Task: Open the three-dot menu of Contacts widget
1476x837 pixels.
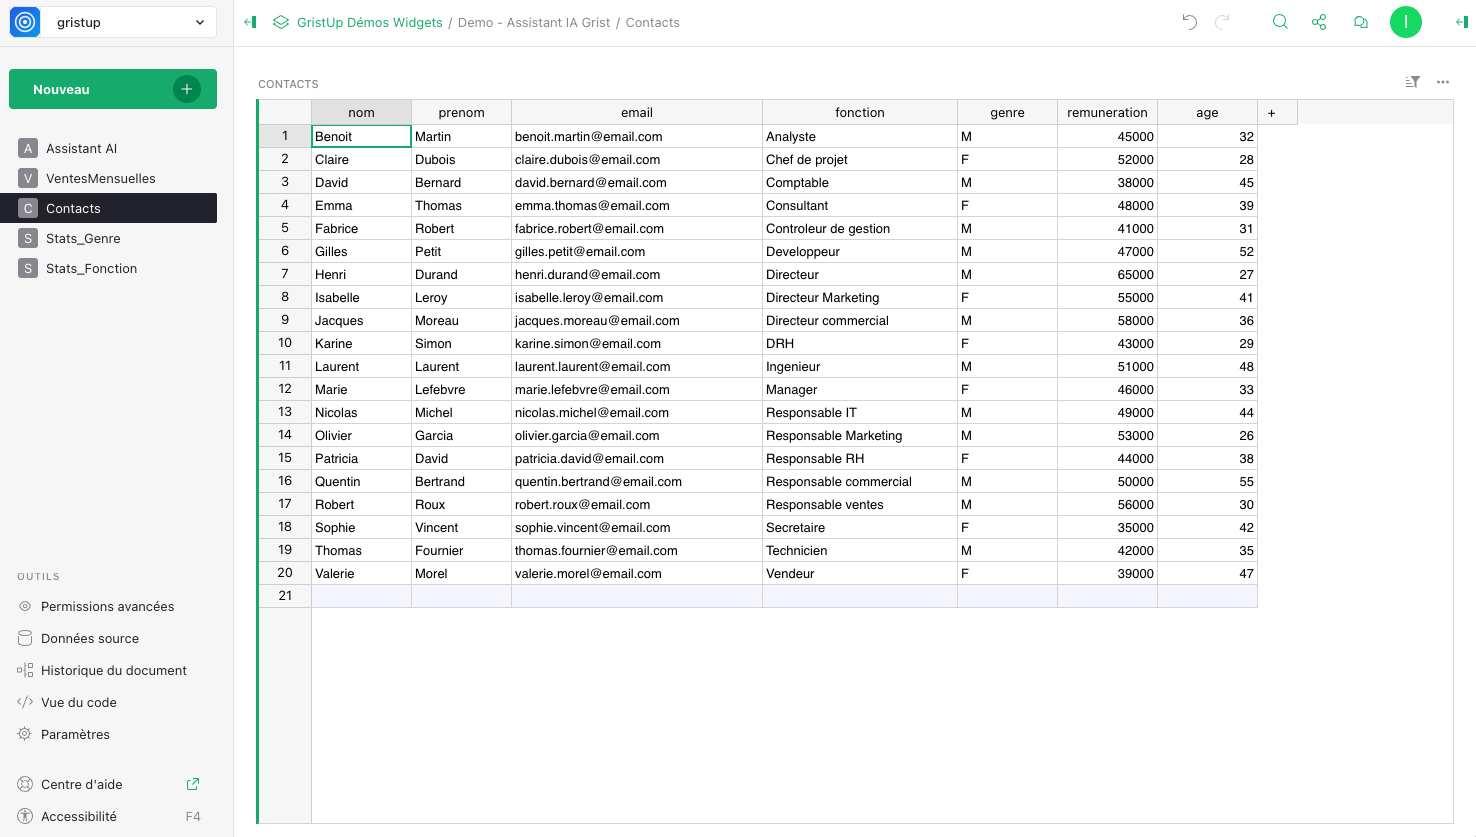Action: [x=1443, y=82]
